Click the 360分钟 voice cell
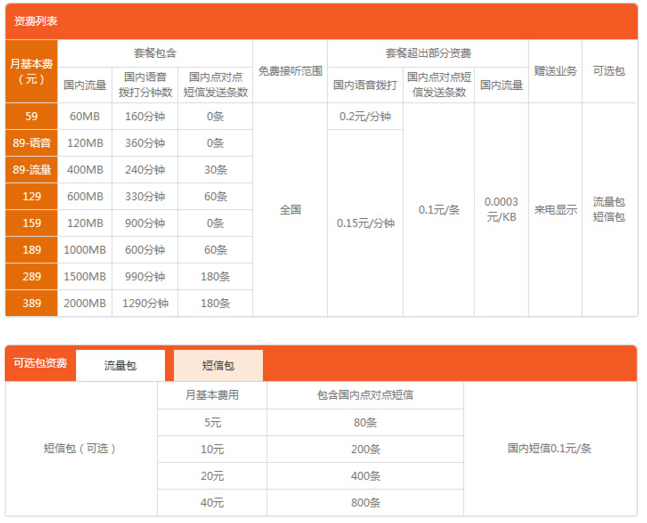This screenshot has width=647, height=523. pos(145,143)
